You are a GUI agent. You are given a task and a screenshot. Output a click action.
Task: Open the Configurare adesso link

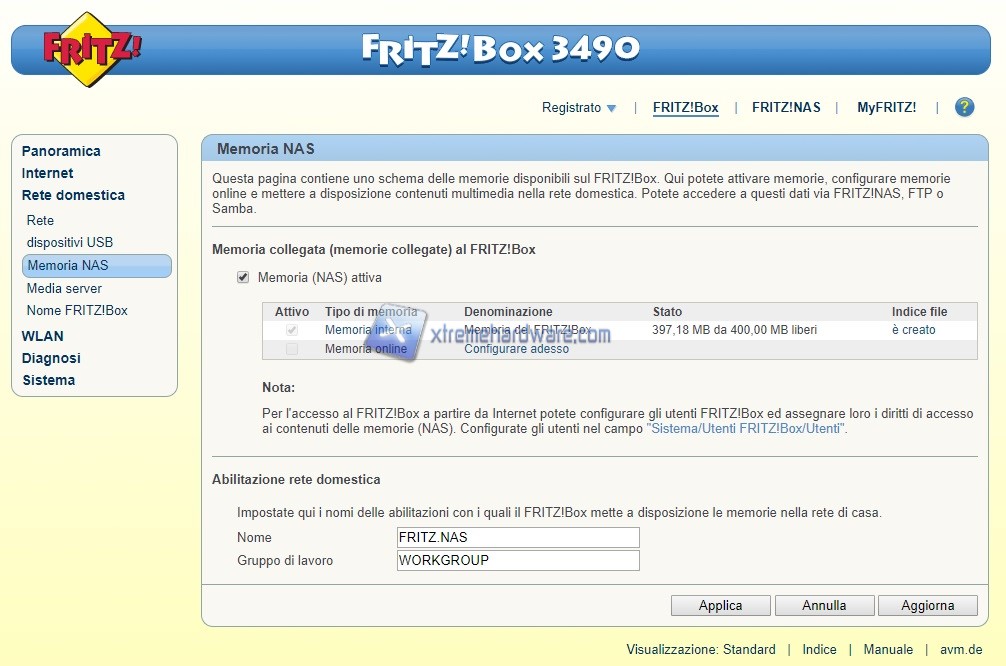[516, 349]
